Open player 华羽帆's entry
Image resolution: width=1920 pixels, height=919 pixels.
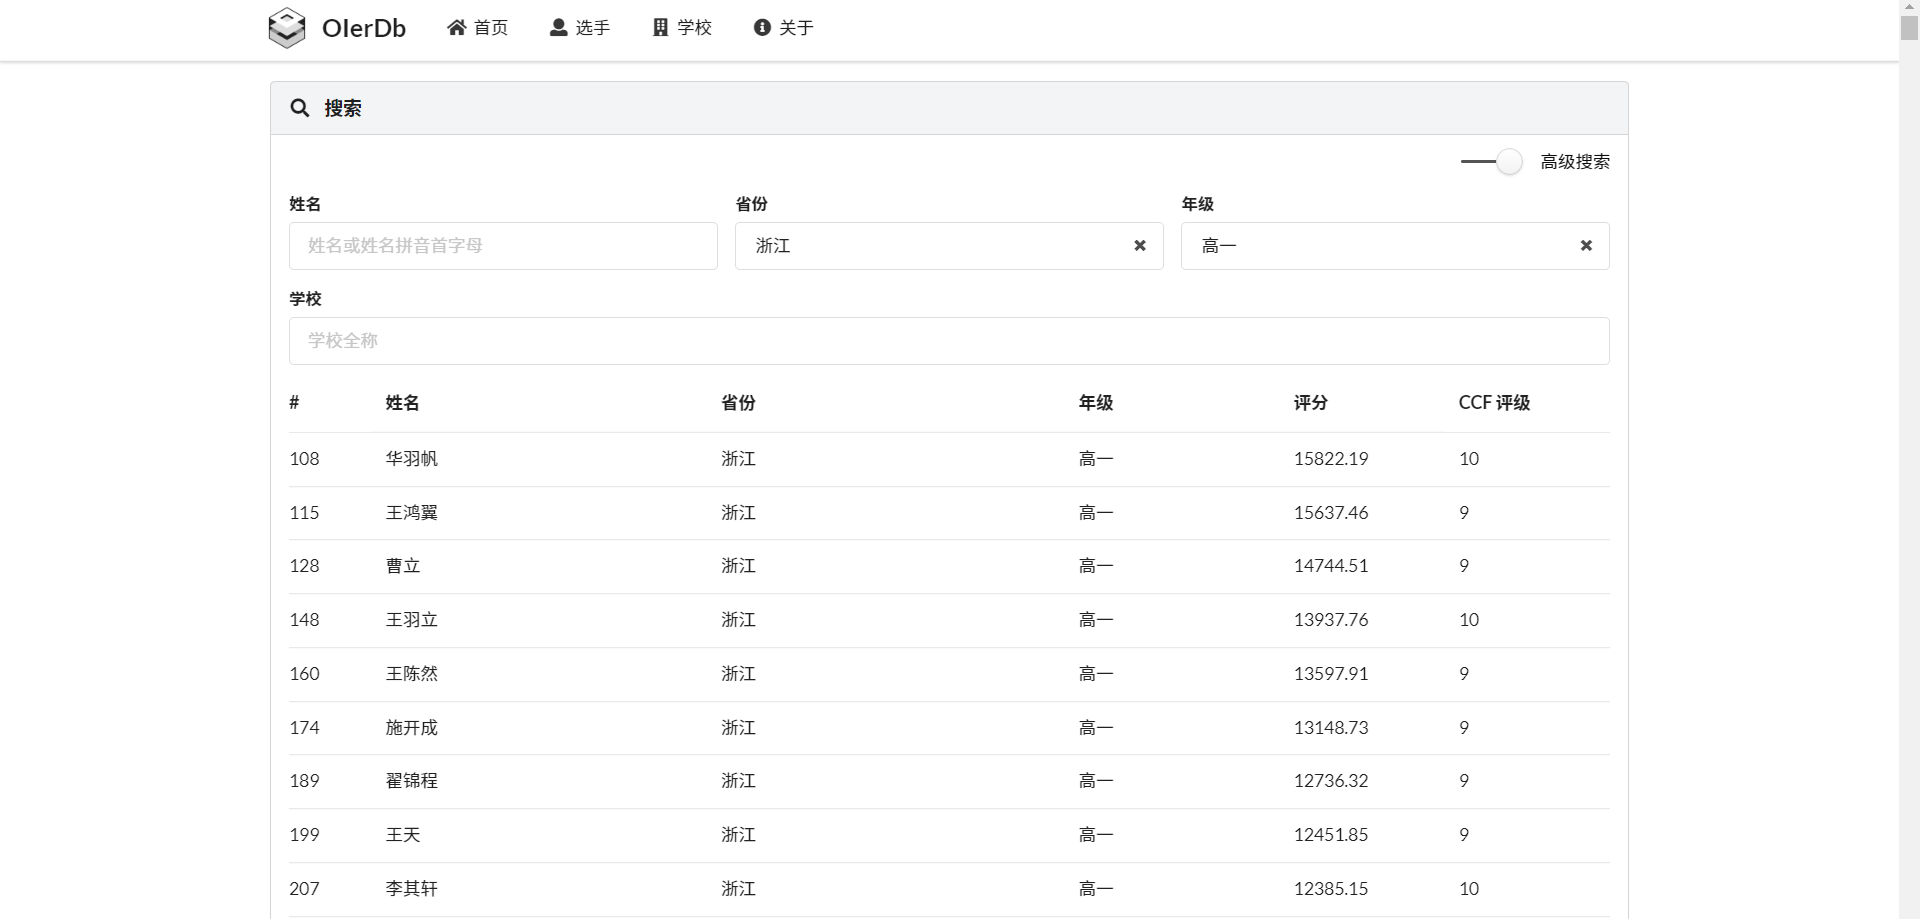[412, 459]
